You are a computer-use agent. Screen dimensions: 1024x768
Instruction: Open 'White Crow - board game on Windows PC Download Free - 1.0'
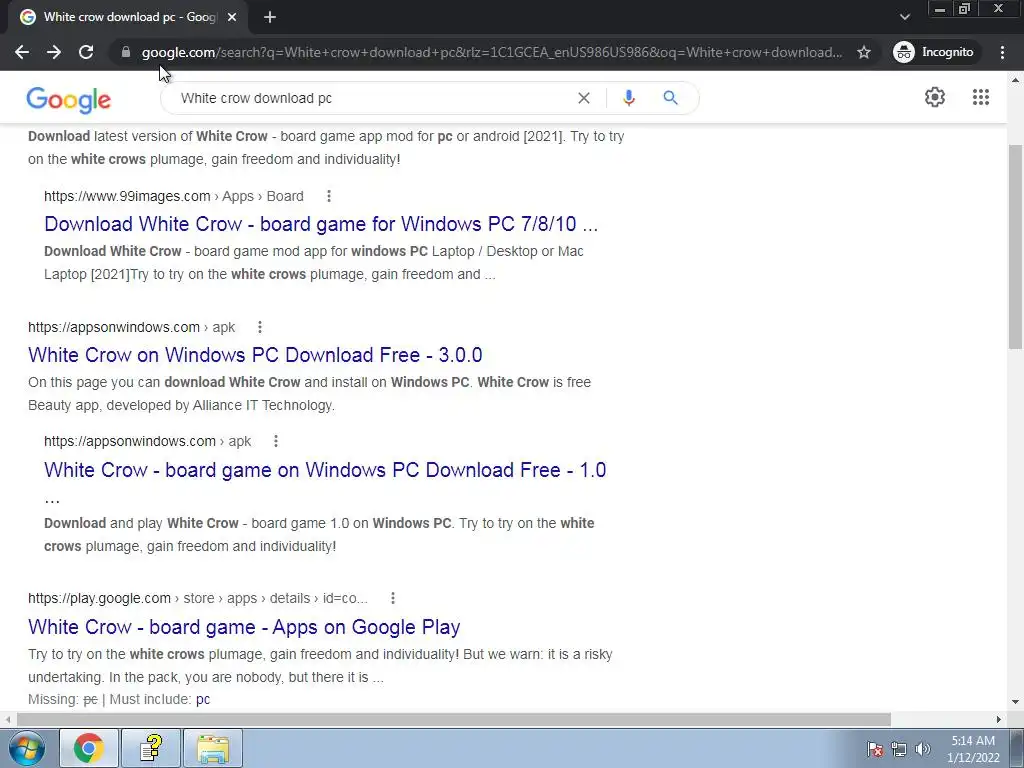pyautogui.click(x=325, y=470)
